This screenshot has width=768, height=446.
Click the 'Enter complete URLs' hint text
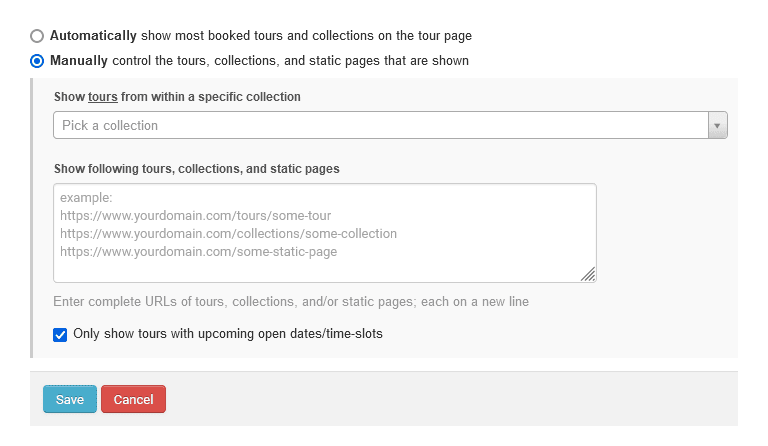click(x=291, y=302)
